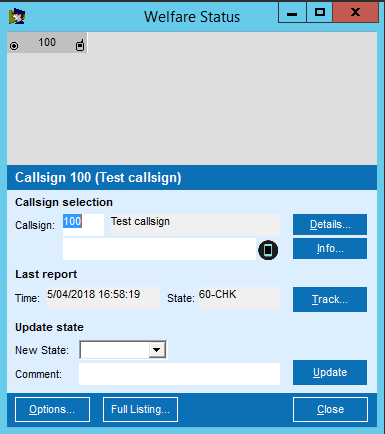Maximize the Welfare Status window
The height and width of the screenshot is (434, 385).
pos(320,12)
